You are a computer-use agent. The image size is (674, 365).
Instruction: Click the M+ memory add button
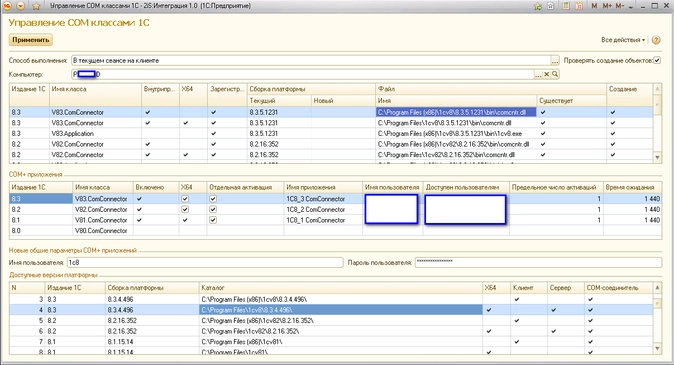(x=607, y=6)
